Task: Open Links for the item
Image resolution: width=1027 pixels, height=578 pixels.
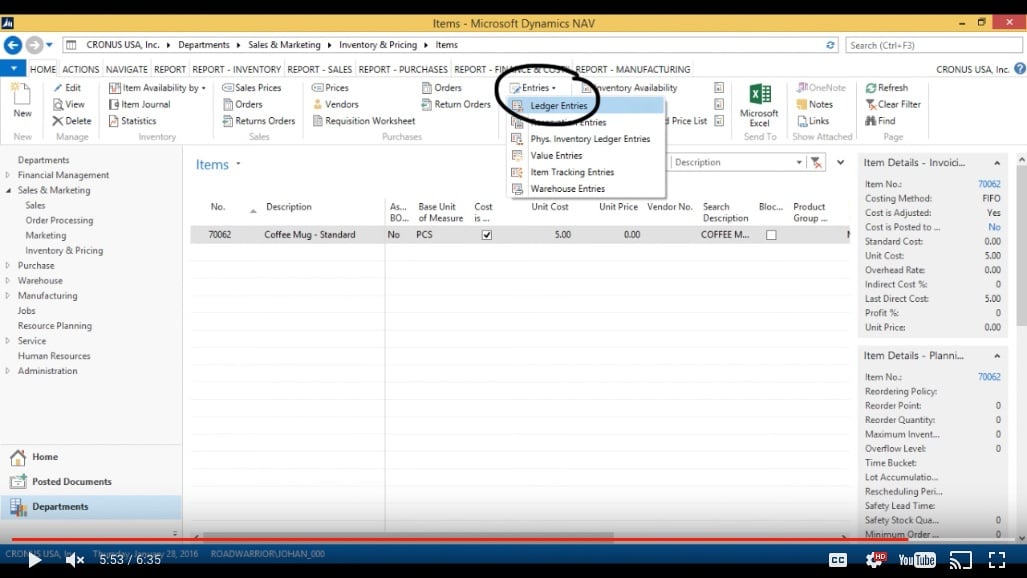Action: 813,121
